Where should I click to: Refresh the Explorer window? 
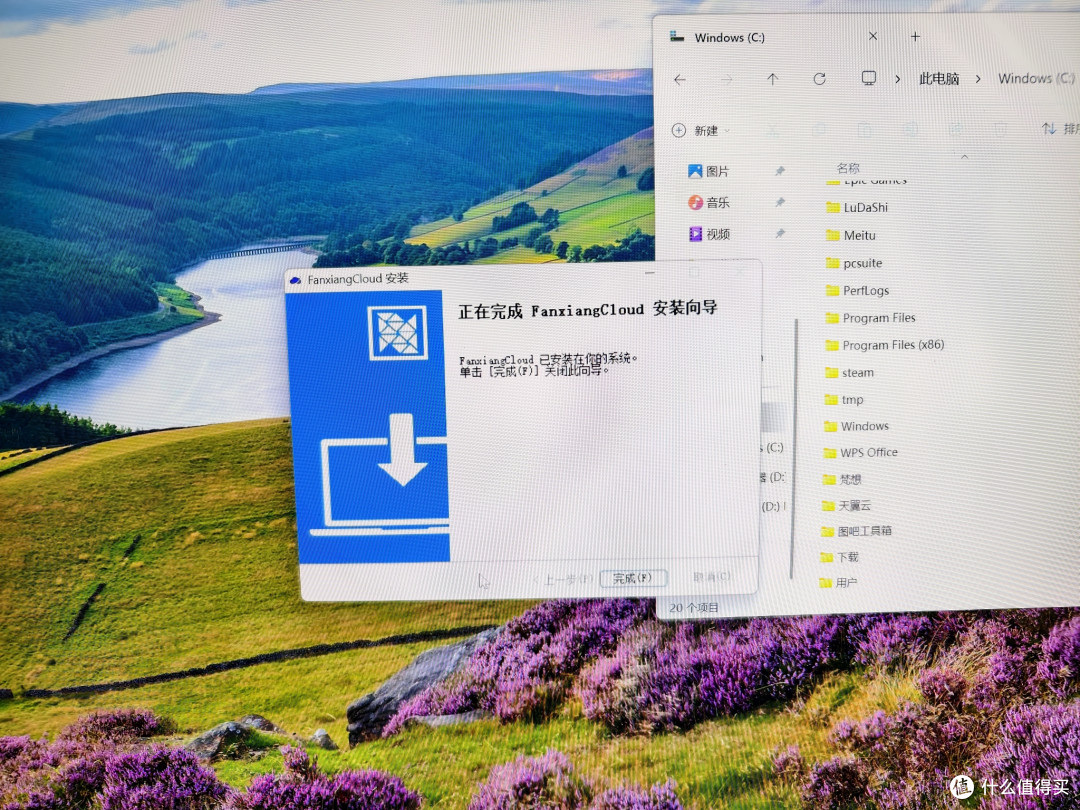[820, 79]
